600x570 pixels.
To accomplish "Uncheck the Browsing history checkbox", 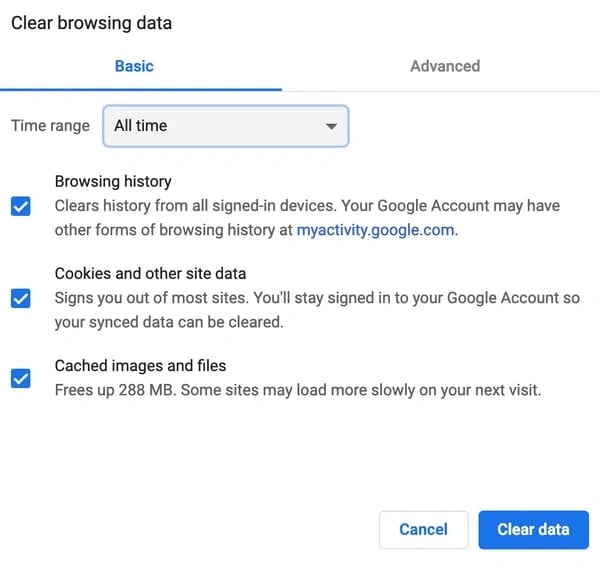I will point(21,206).
